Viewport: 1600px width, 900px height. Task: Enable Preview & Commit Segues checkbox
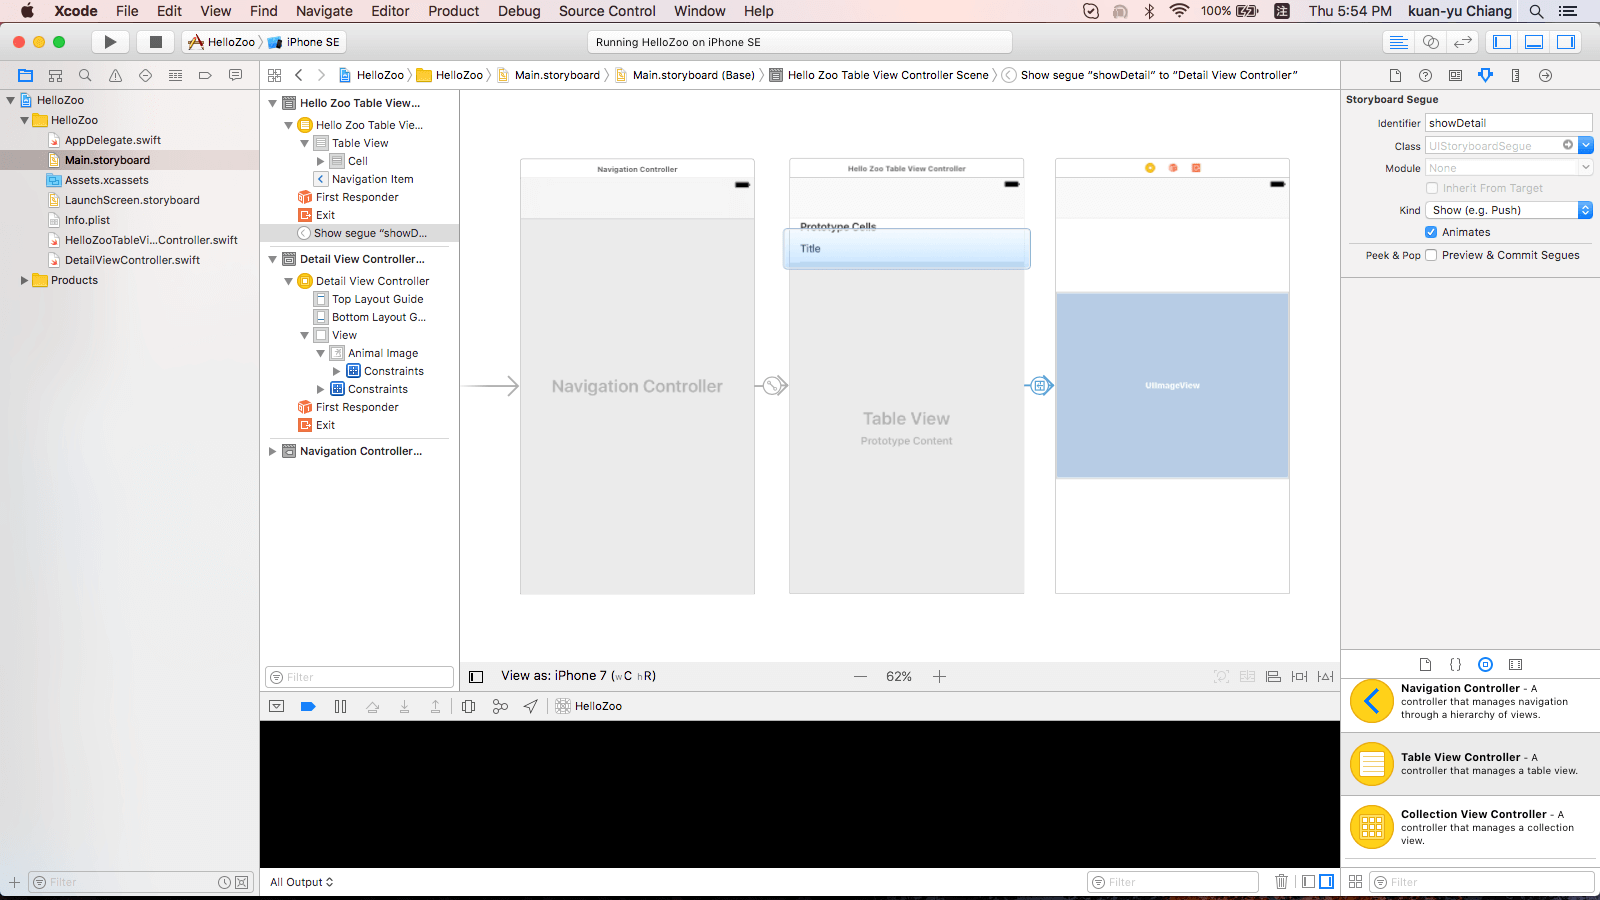(x=1431, y=255)
